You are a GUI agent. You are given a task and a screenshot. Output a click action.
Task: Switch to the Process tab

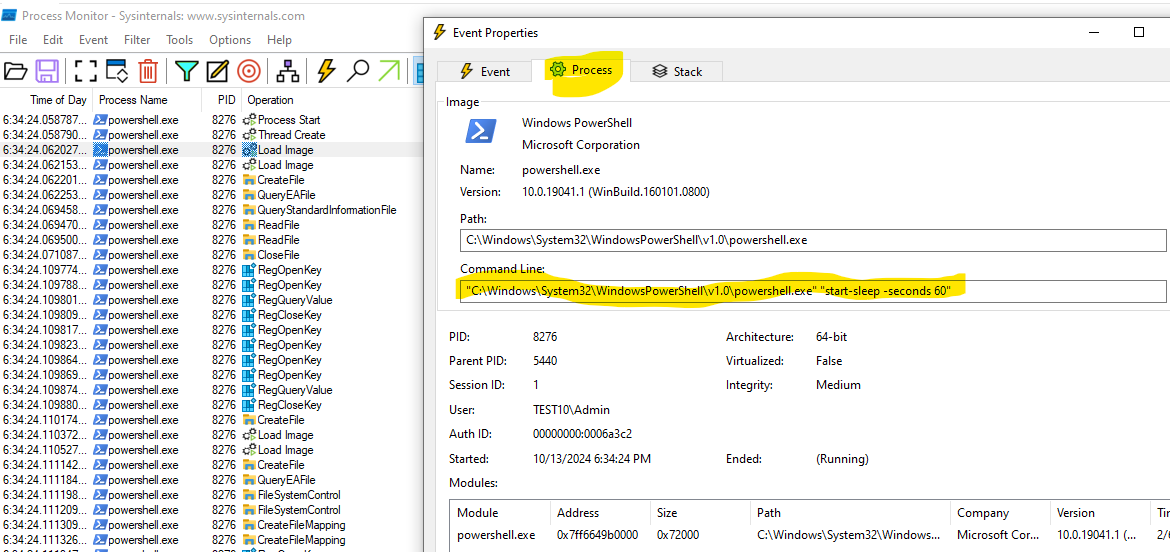581,69
